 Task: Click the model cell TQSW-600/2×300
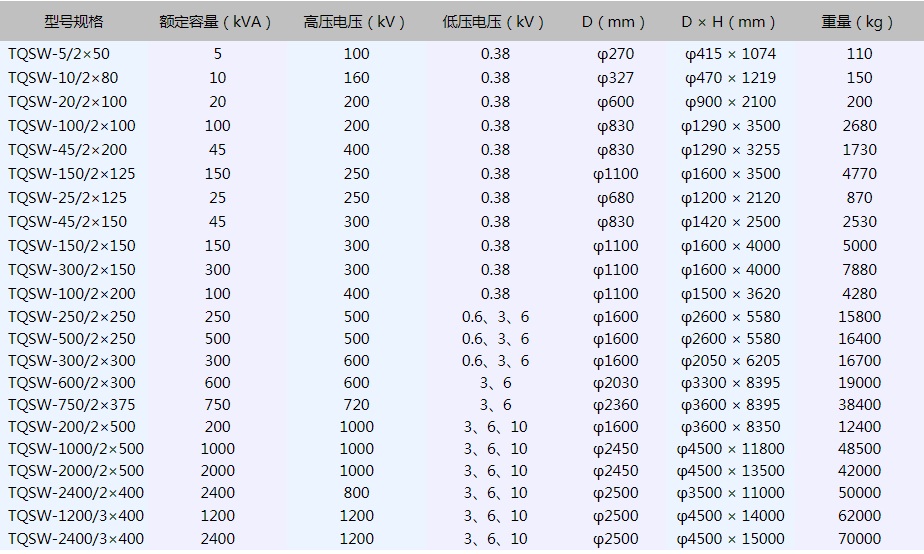click(71, 383)
